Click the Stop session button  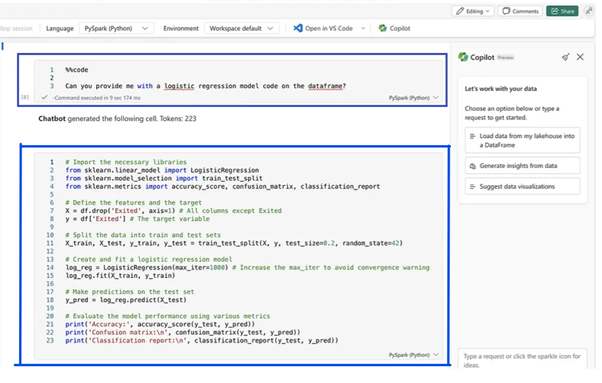16,28
